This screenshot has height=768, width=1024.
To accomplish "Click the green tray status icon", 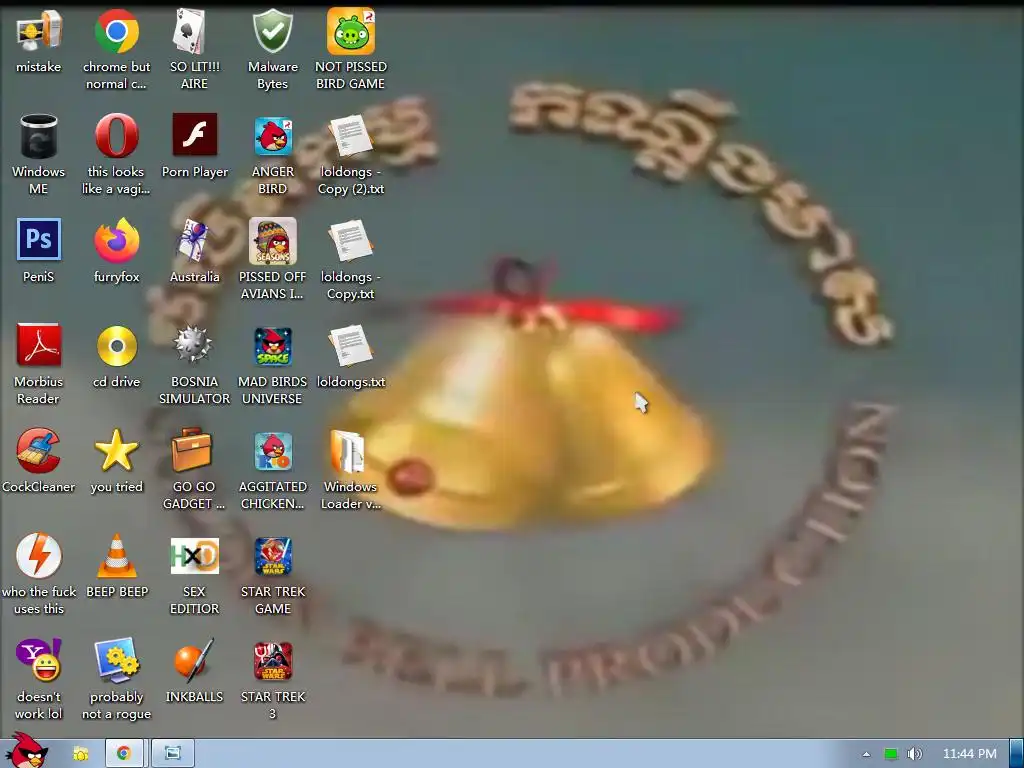I will pyautogui.click(x=891, y=754).
